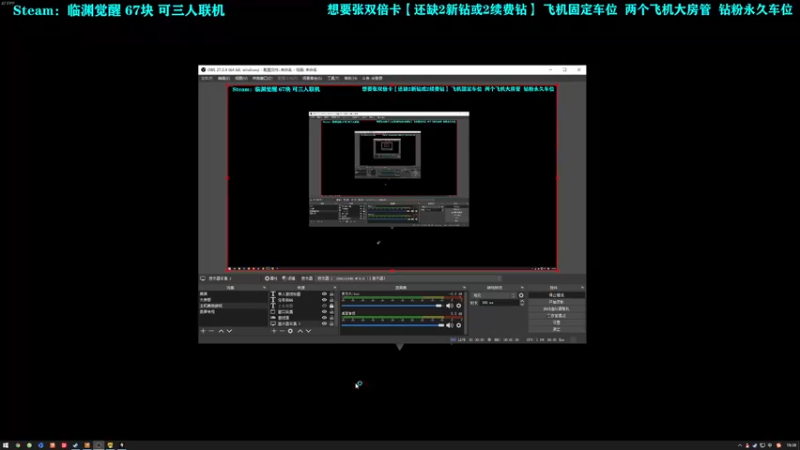The height and width of the screenshot is (450, 800).
Task: Pop out the Controls dock panel
Action: pyautogui.click(x=582, y=288)
